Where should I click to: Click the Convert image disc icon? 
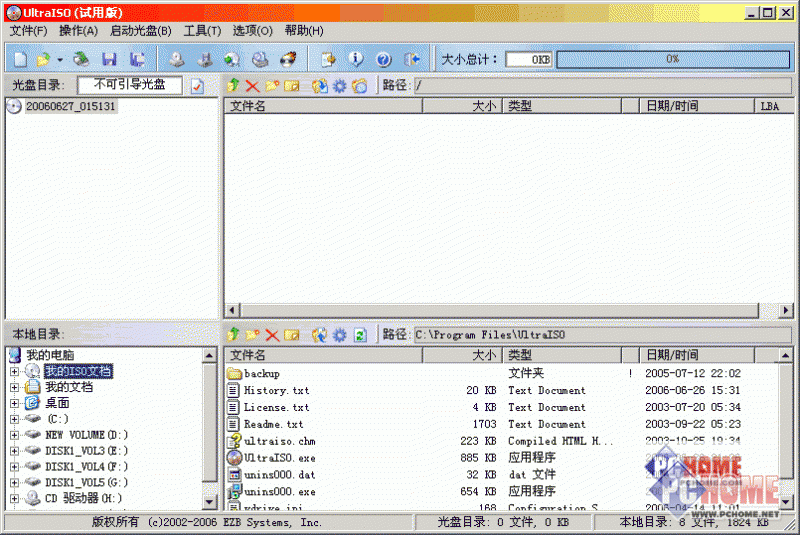pos(232,59)
